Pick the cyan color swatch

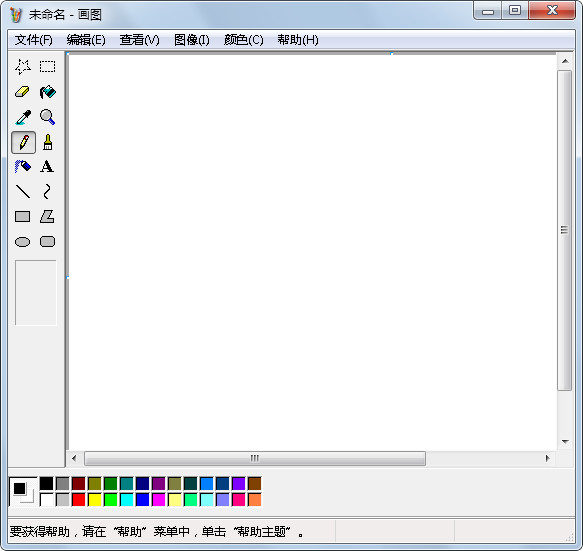point(127,500)
